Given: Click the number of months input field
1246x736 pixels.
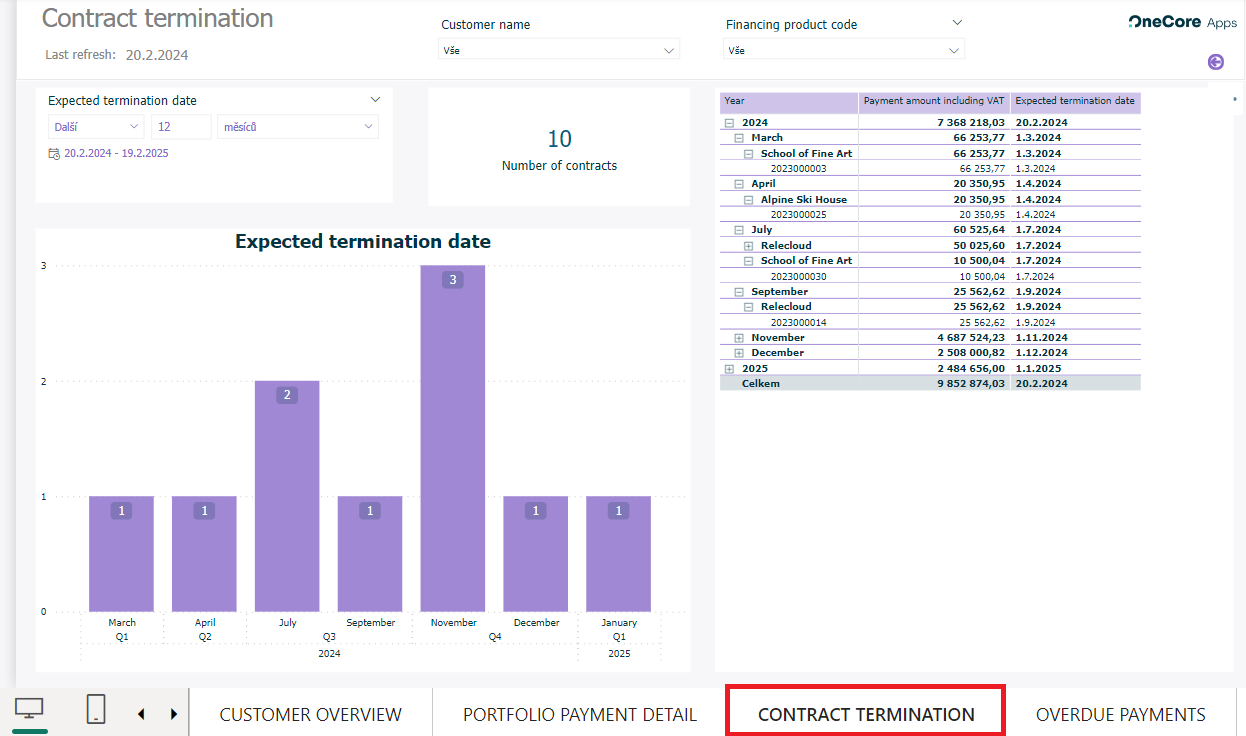Looking at the screenshot, I should pos(181,127).
